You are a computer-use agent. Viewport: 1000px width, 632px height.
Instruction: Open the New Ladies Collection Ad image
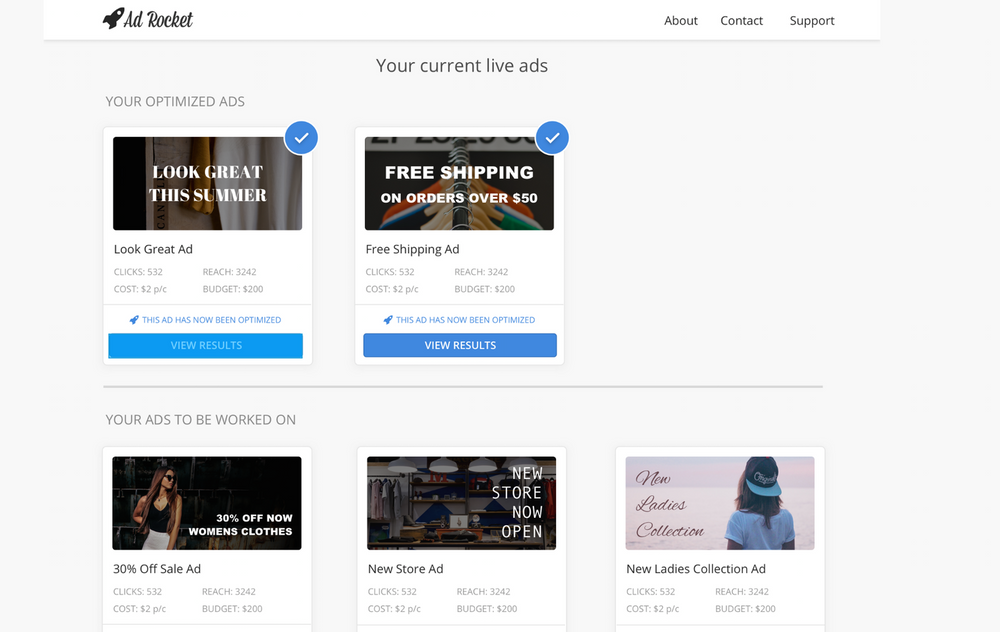coord(719,502)
